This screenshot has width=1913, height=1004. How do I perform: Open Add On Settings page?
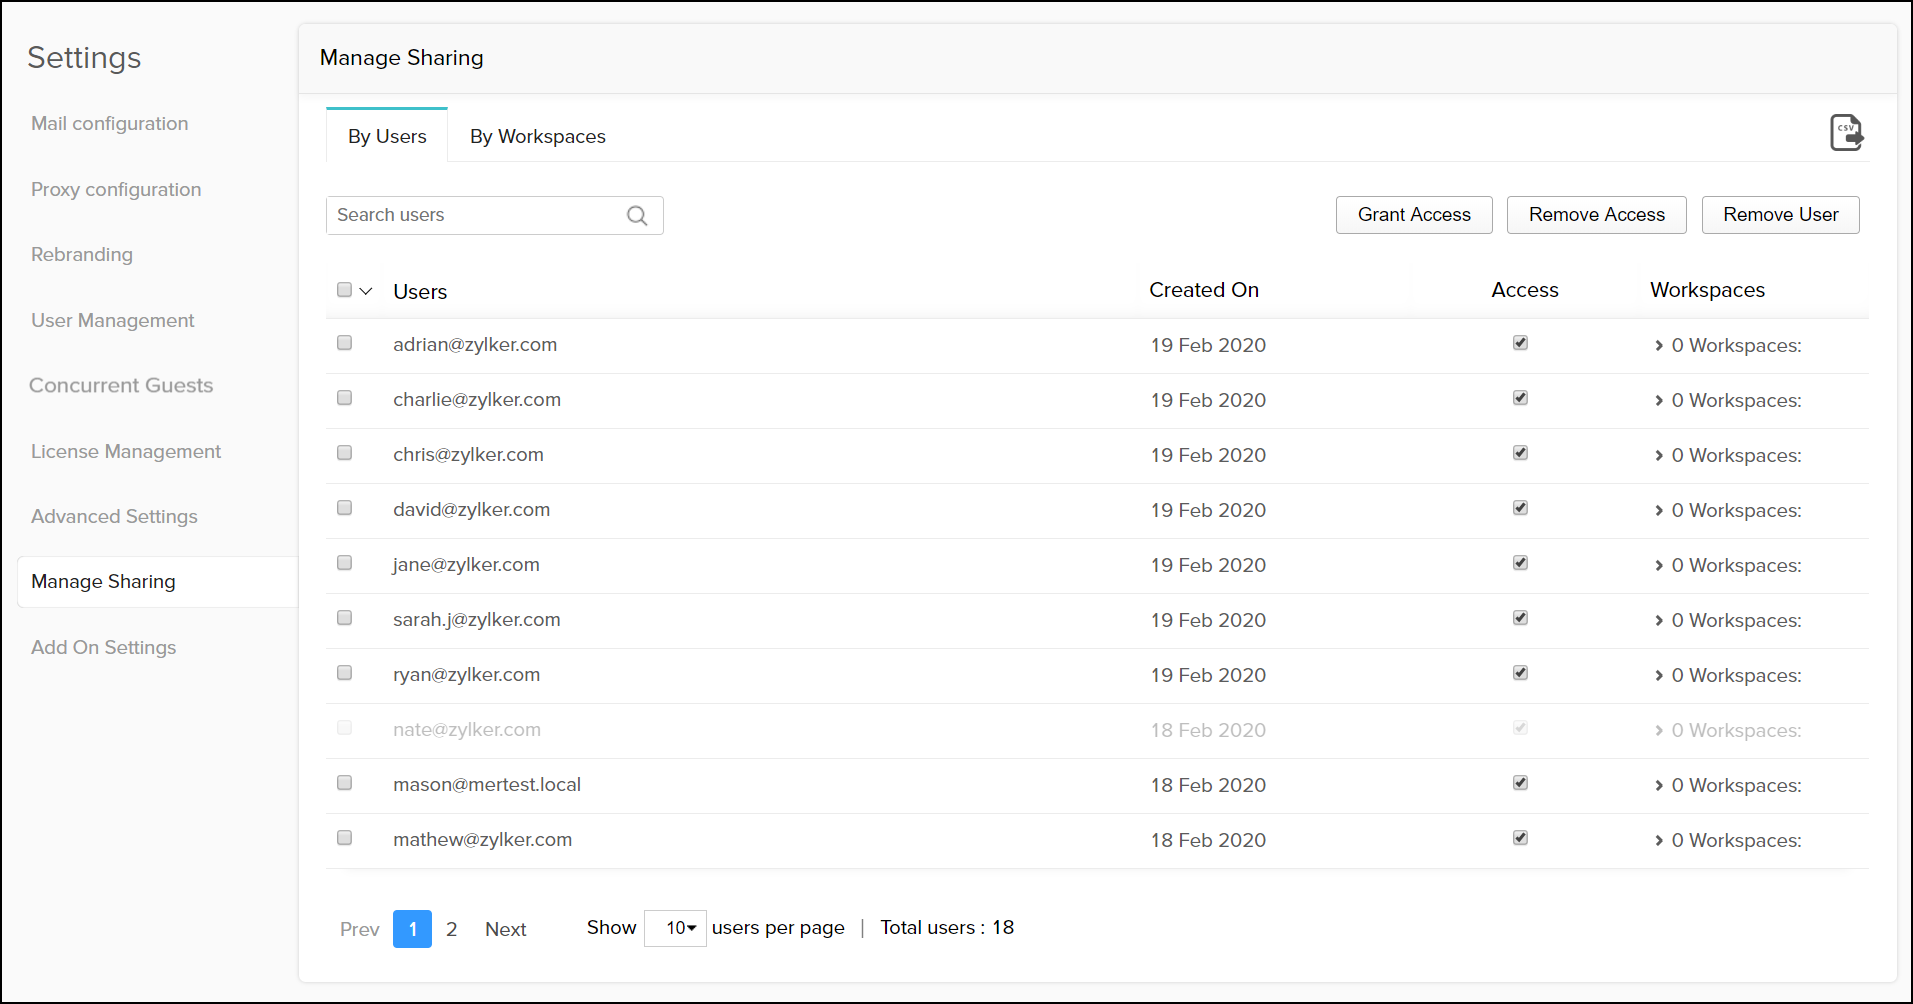(104, 647)
